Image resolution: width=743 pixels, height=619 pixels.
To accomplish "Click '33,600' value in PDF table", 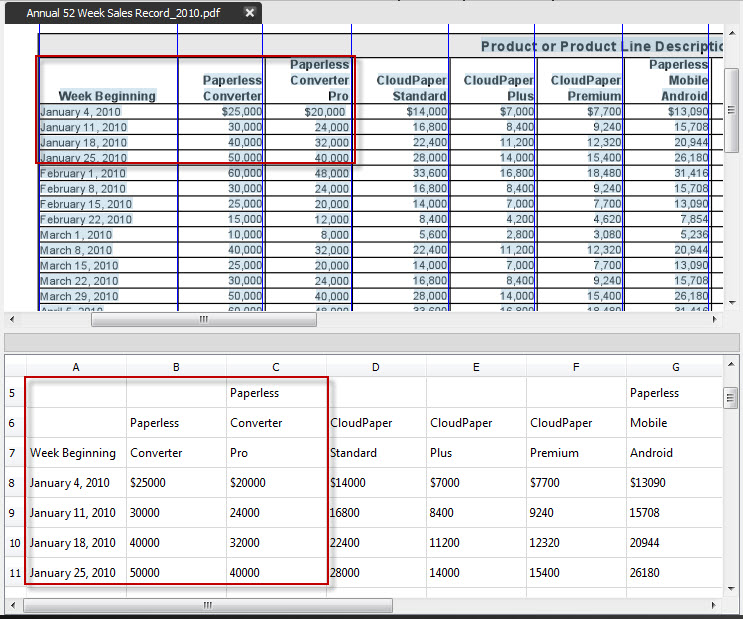I will click(x=430, y=173).
